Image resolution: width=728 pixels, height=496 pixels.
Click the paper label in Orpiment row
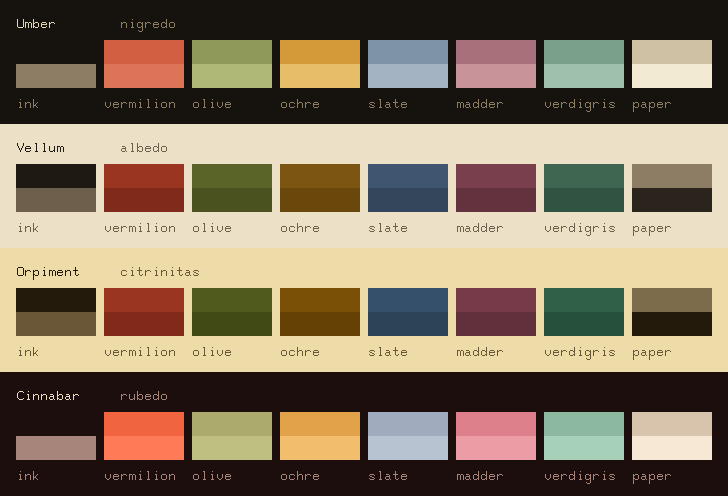(x=652, y=352)
